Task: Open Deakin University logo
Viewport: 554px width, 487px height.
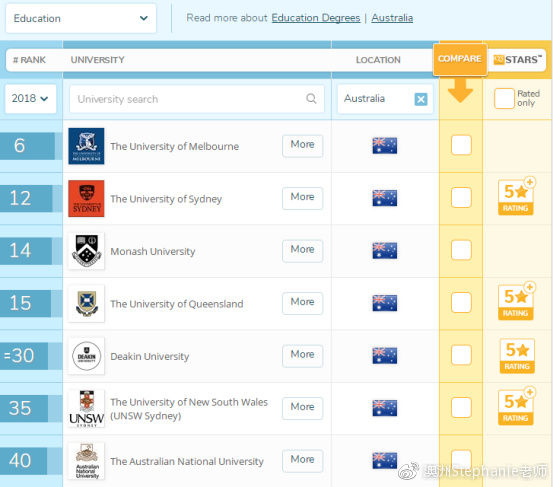Action: (x=86, y=356)
